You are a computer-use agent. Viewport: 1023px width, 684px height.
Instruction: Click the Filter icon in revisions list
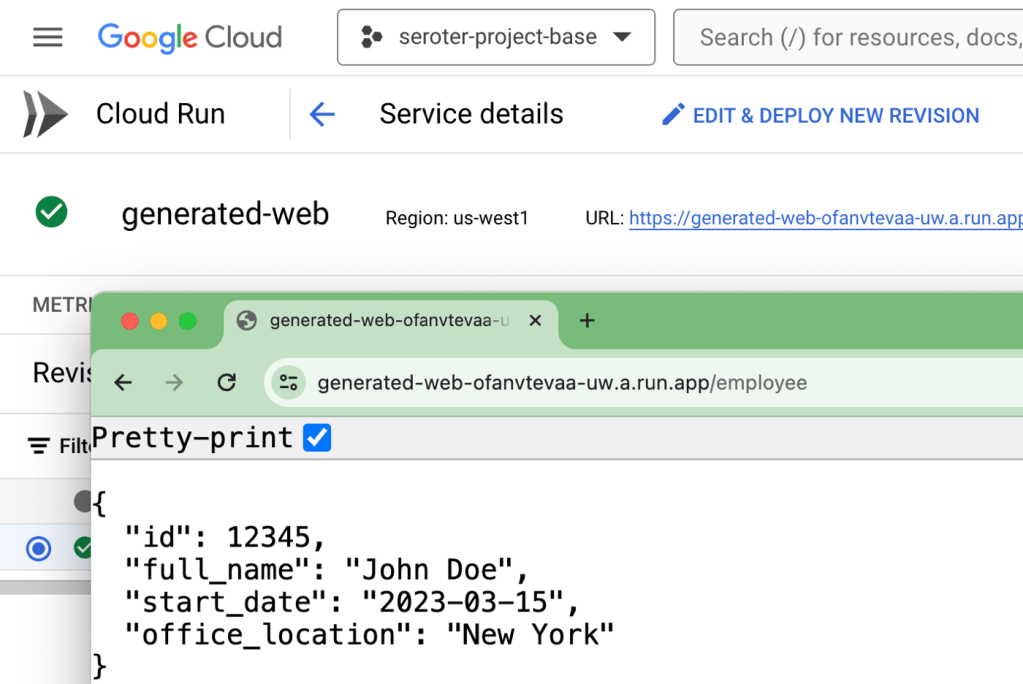point(38,445)
